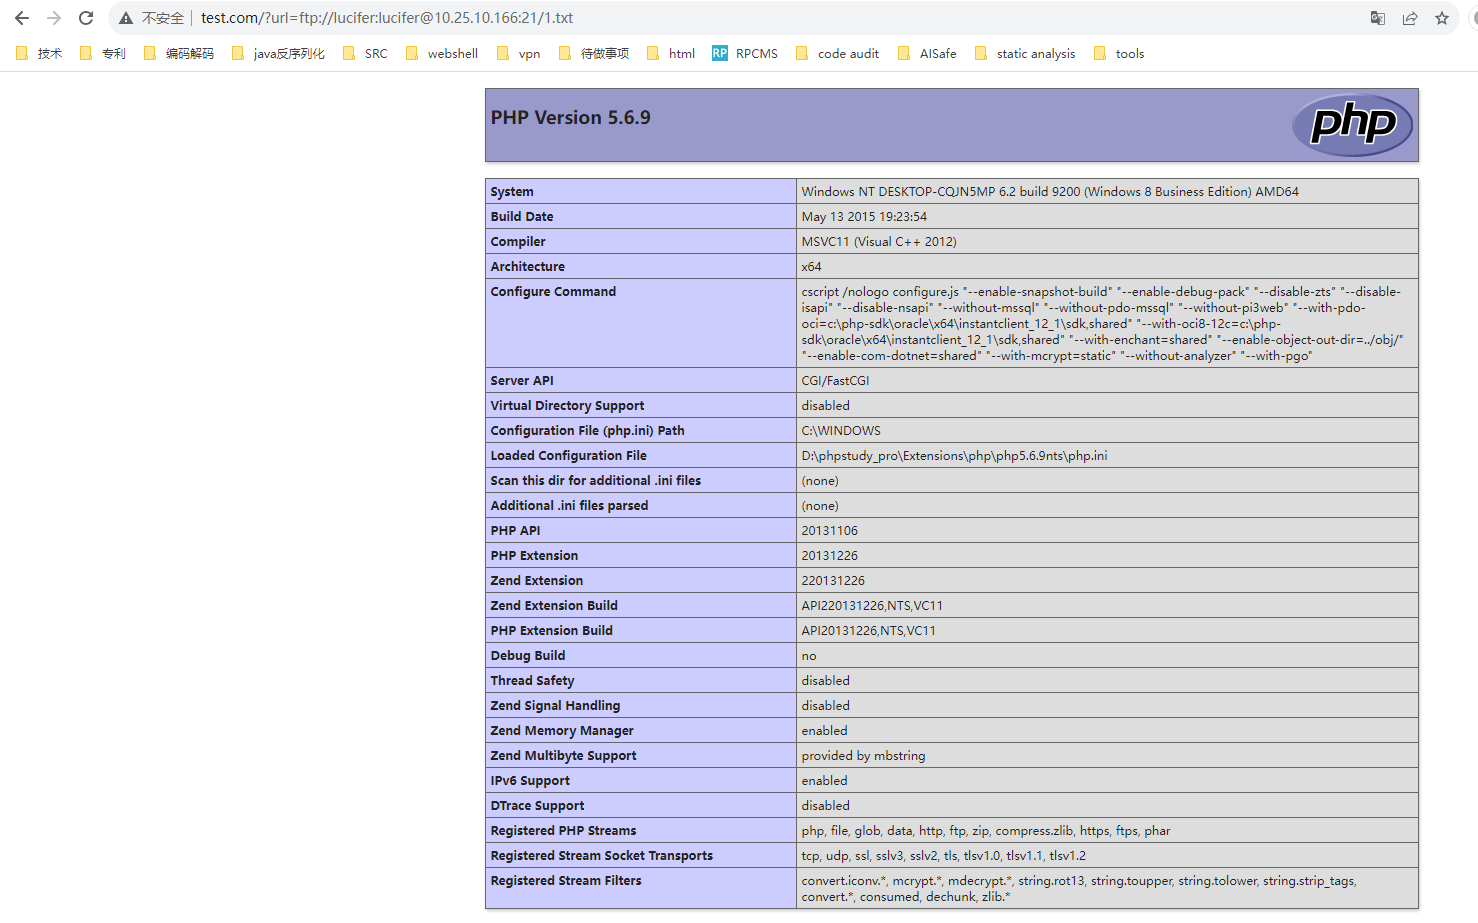Viewport: 1478px width, 923px height.
Task: Click the Thread Safety label
Action: coord(532,681)
